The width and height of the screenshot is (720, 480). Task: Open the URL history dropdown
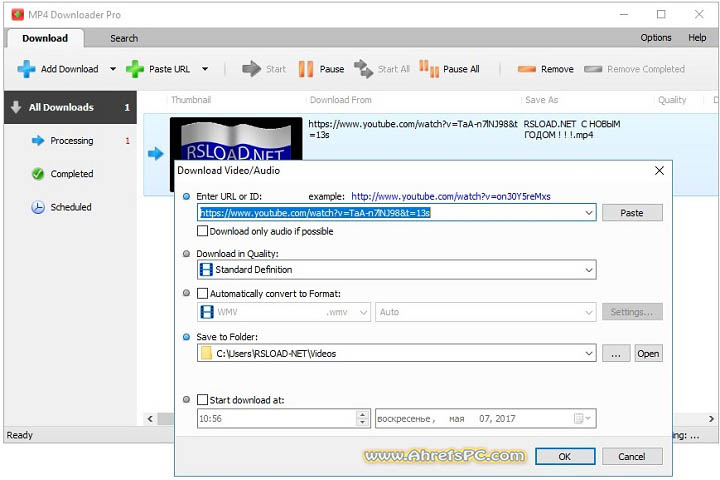[589, 213]
